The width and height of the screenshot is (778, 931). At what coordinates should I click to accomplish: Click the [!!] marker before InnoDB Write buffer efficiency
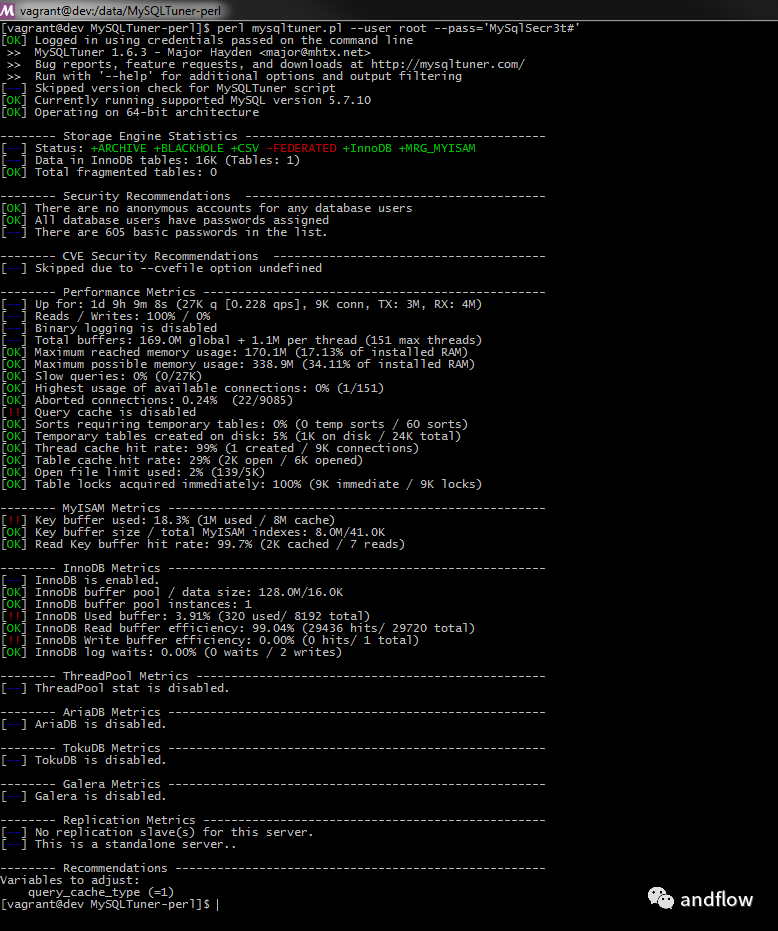(14, 640)
